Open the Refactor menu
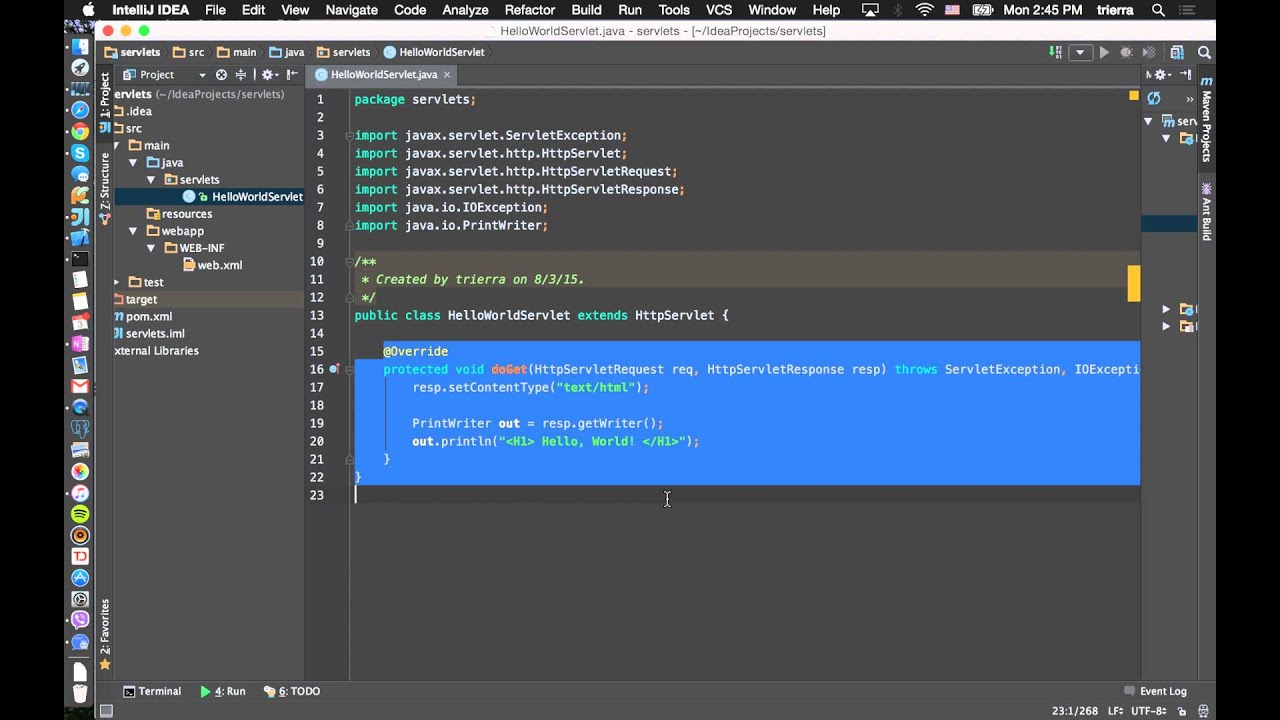Image resolution: width=1280 pixels, height=720 pixels. coord(529,10)
